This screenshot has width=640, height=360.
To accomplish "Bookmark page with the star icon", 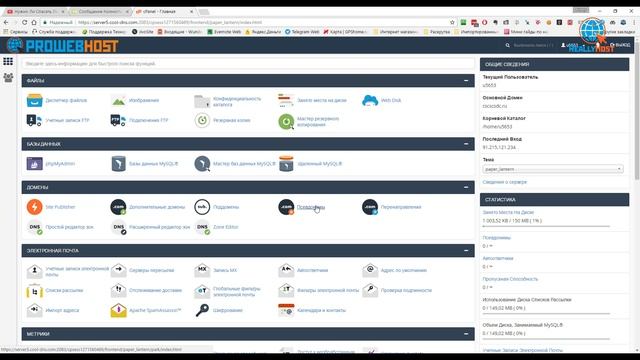I will [x=452, y=22].
